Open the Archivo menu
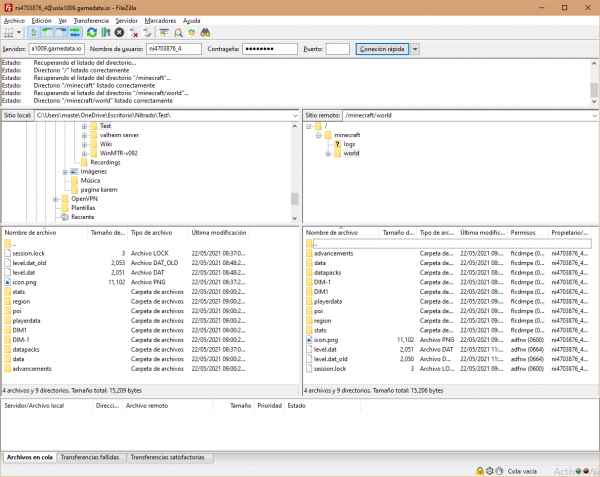Screen dimensions: 600x477 point(14,21)
